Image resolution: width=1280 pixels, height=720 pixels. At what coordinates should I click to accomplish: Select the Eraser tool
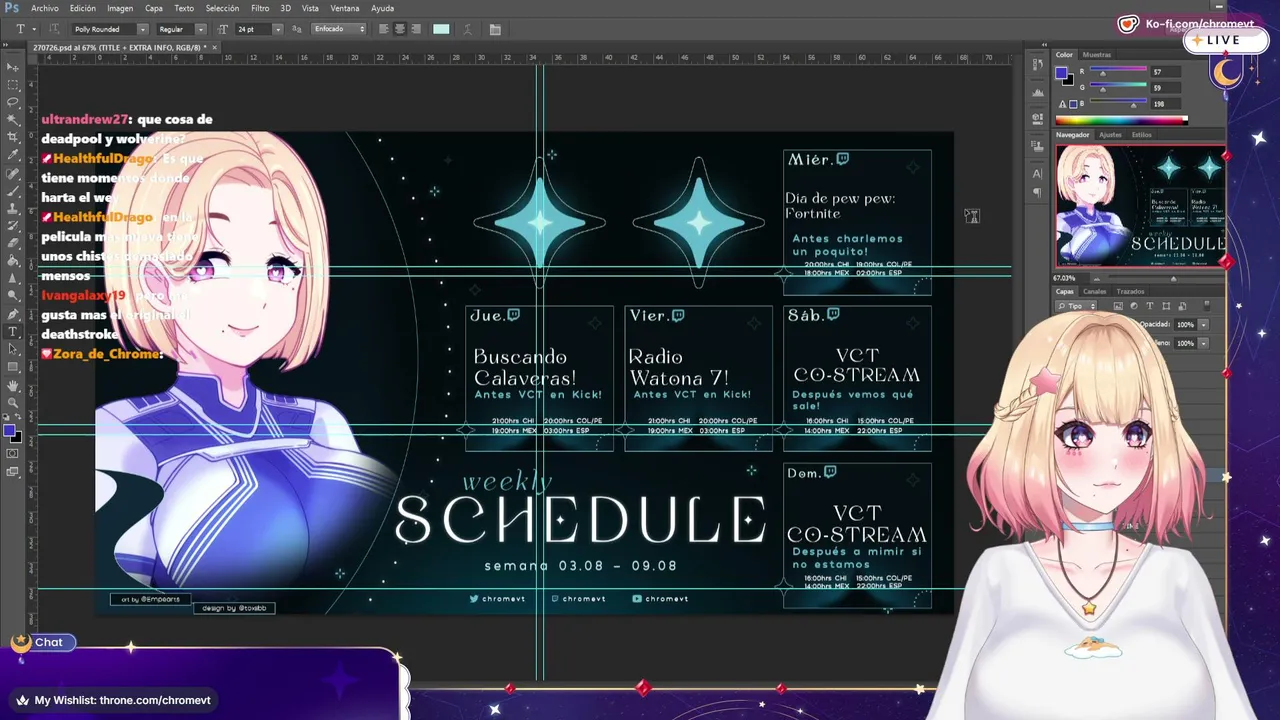13,243
